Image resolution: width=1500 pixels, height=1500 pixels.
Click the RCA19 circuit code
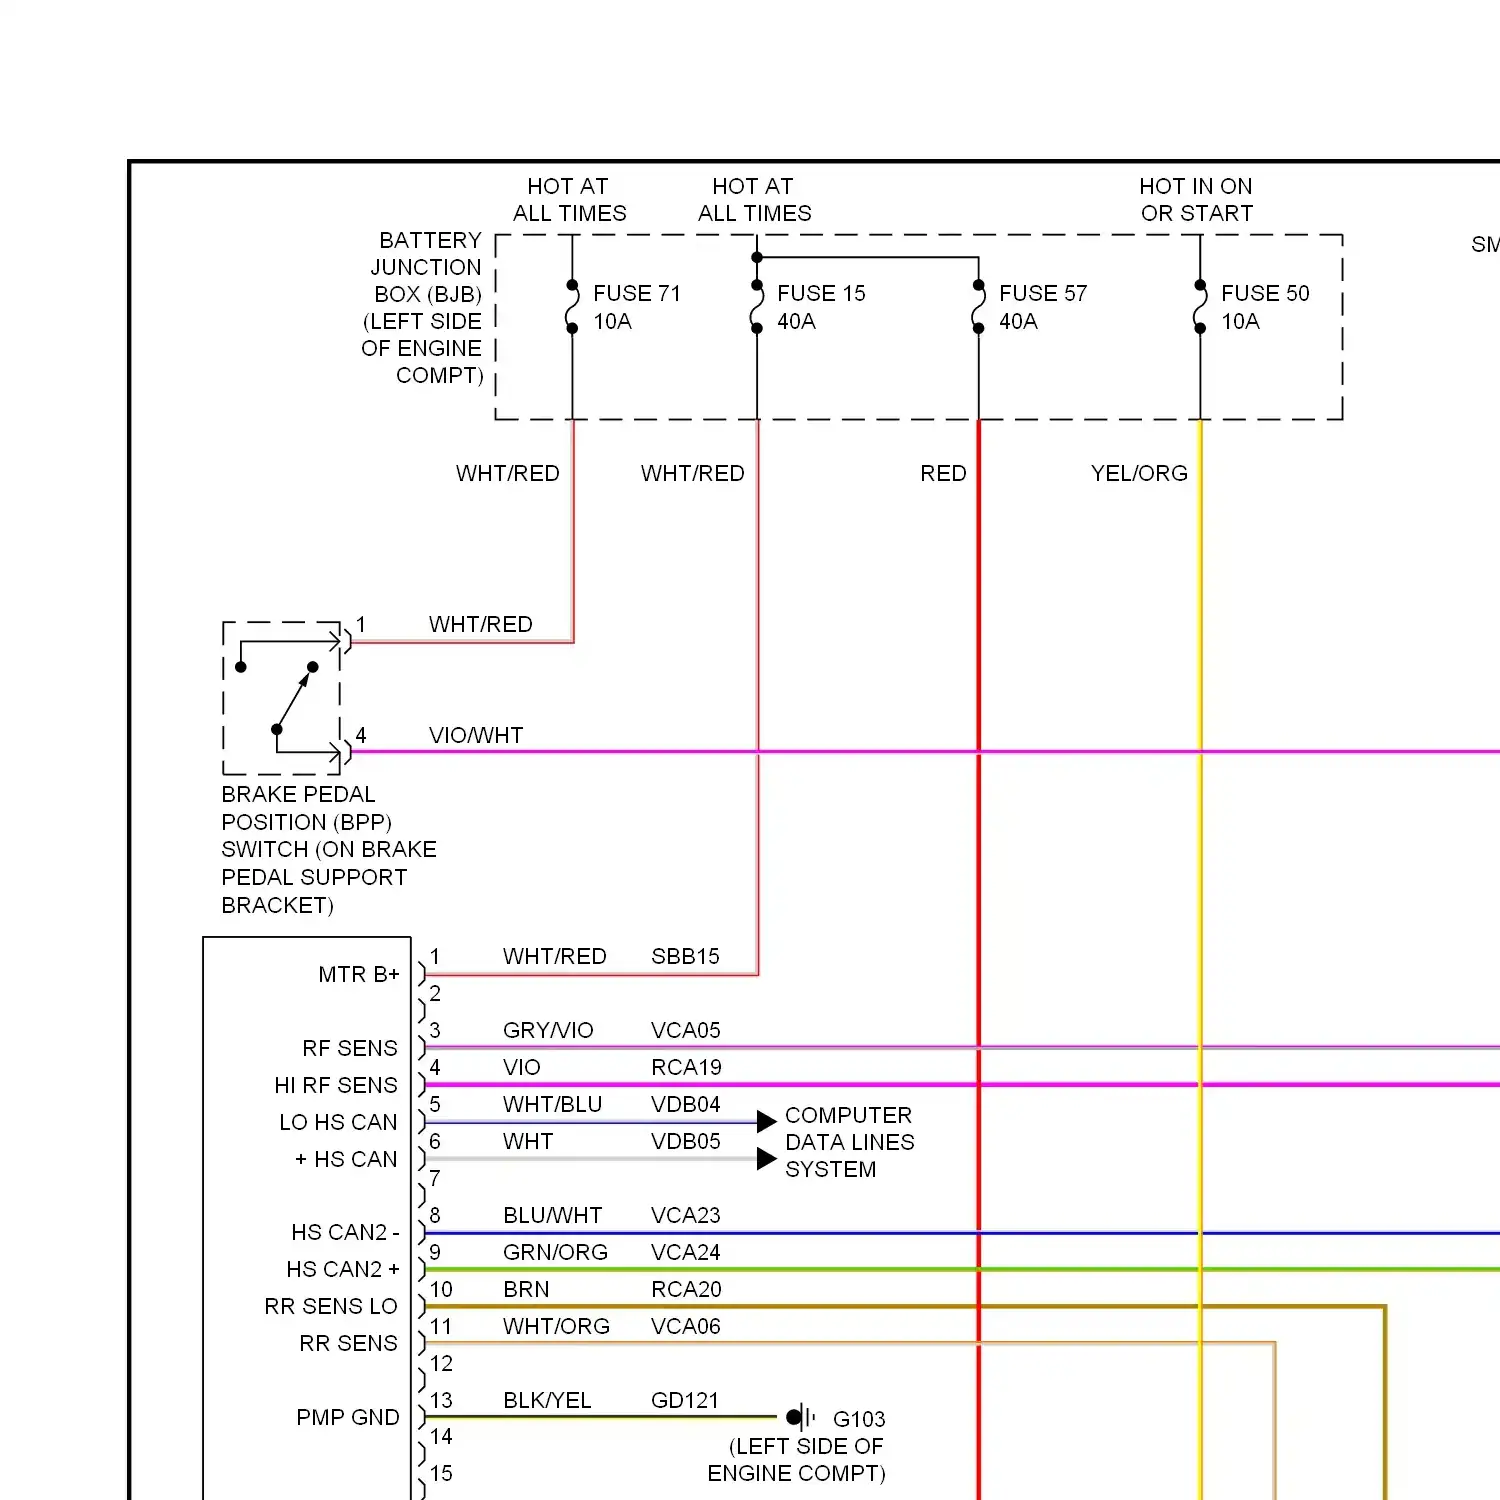[686, 1067]
